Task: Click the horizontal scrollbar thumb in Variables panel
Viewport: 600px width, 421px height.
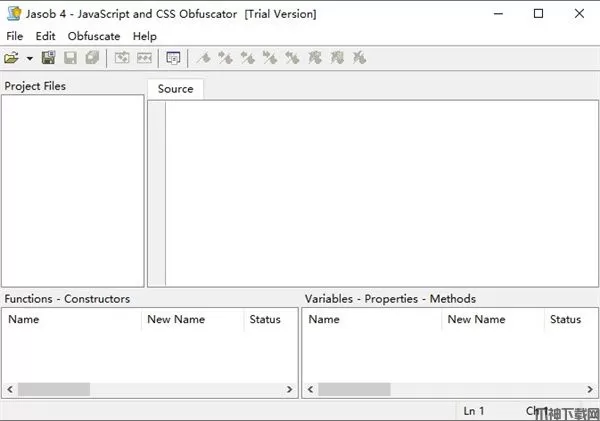Action: click(x=354, y=389)
